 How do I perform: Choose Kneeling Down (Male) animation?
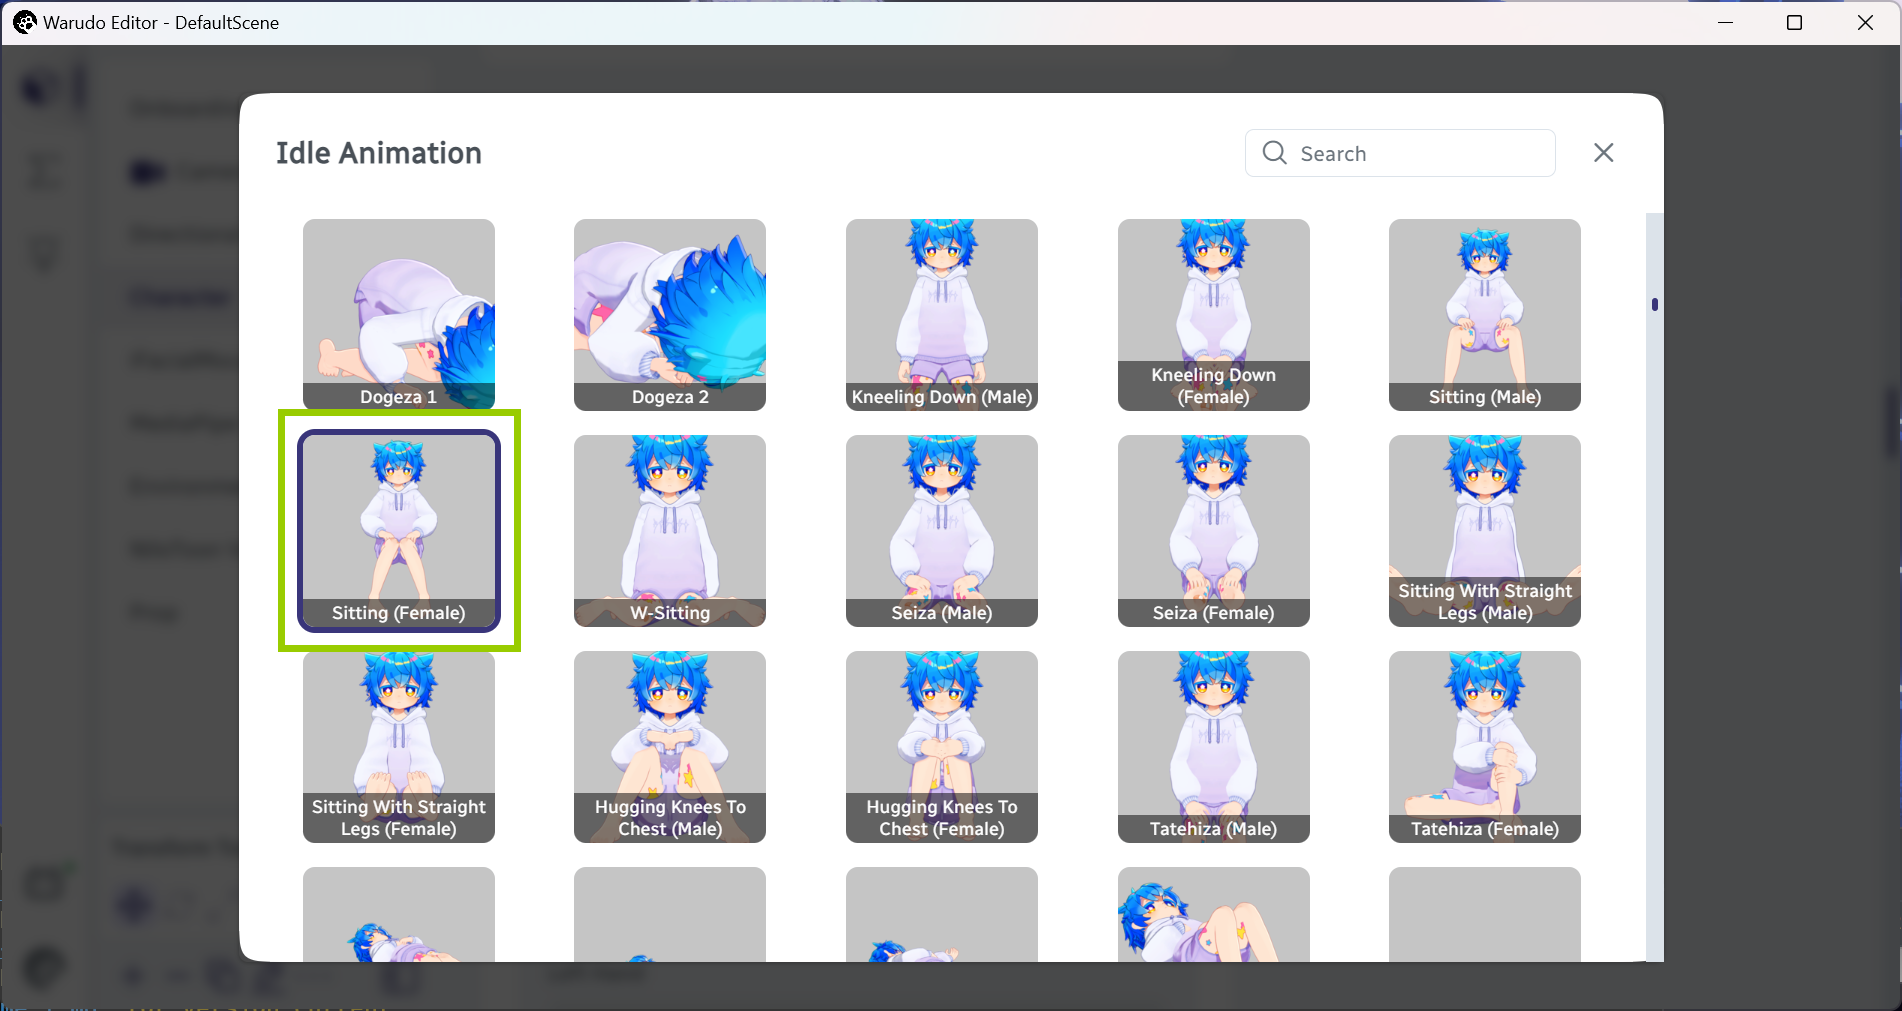942,315
